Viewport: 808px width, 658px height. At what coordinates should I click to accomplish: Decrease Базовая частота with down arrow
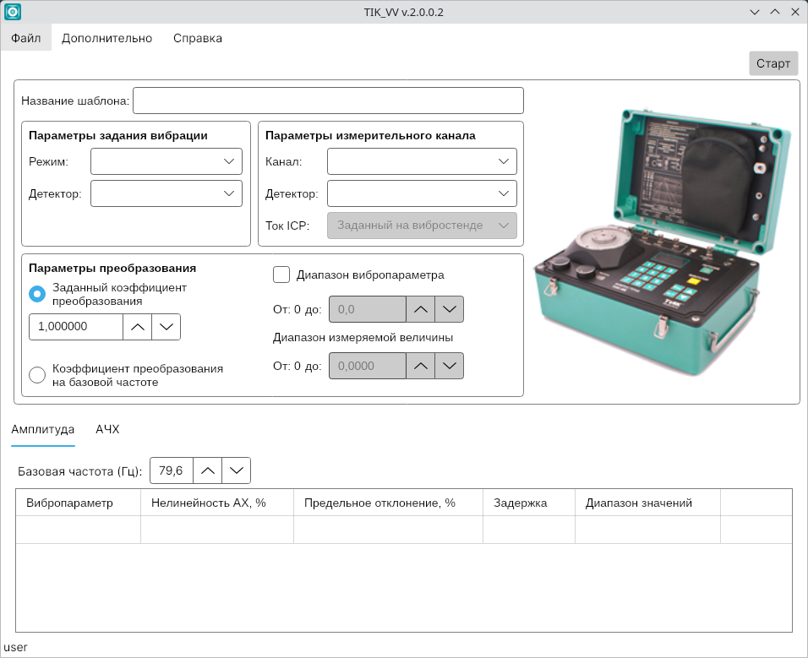pos(236,470)
